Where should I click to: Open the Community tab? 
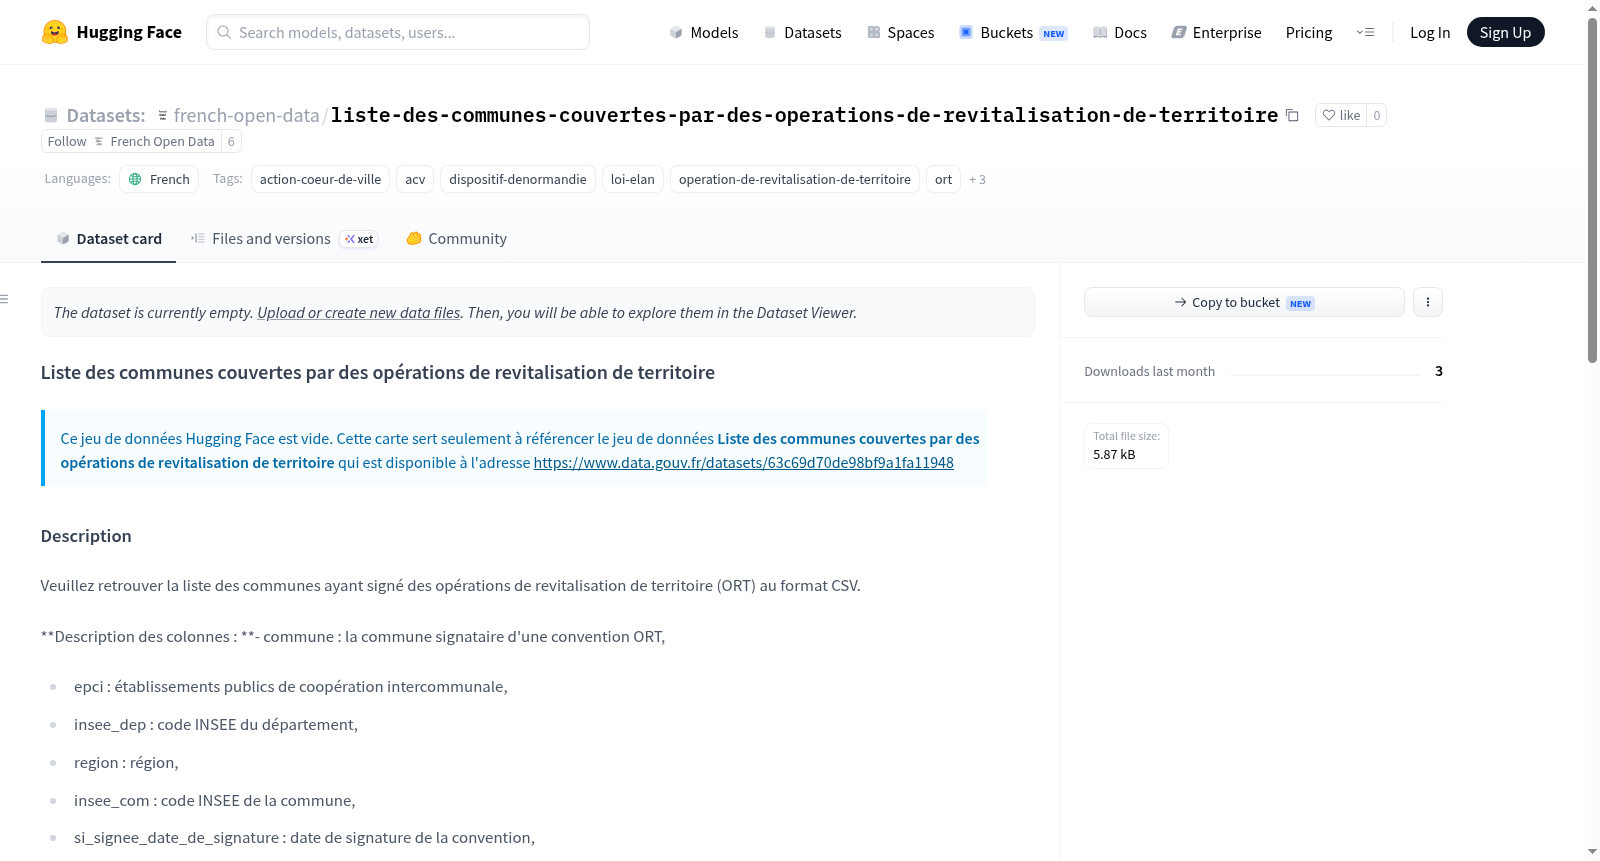point(456,239)
